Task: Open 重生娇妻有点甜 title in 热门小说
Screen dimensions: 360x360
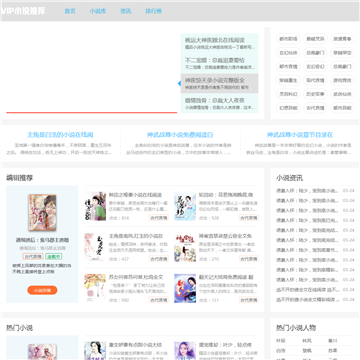Action: (136, 345)
